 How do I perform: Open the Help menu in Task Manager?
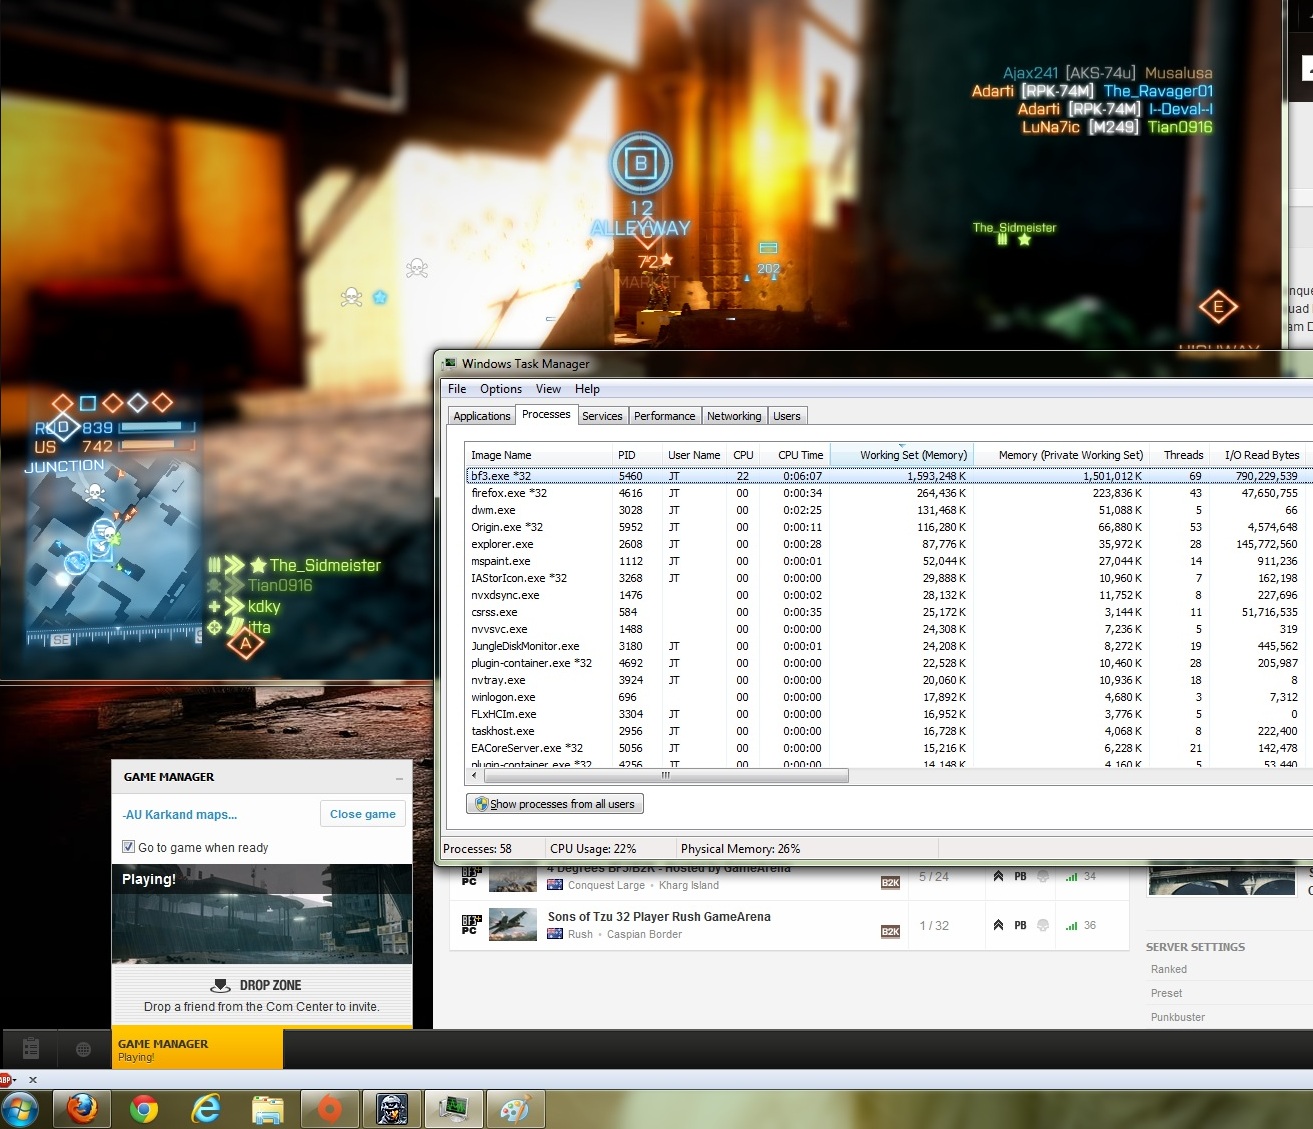pos(587,389)
